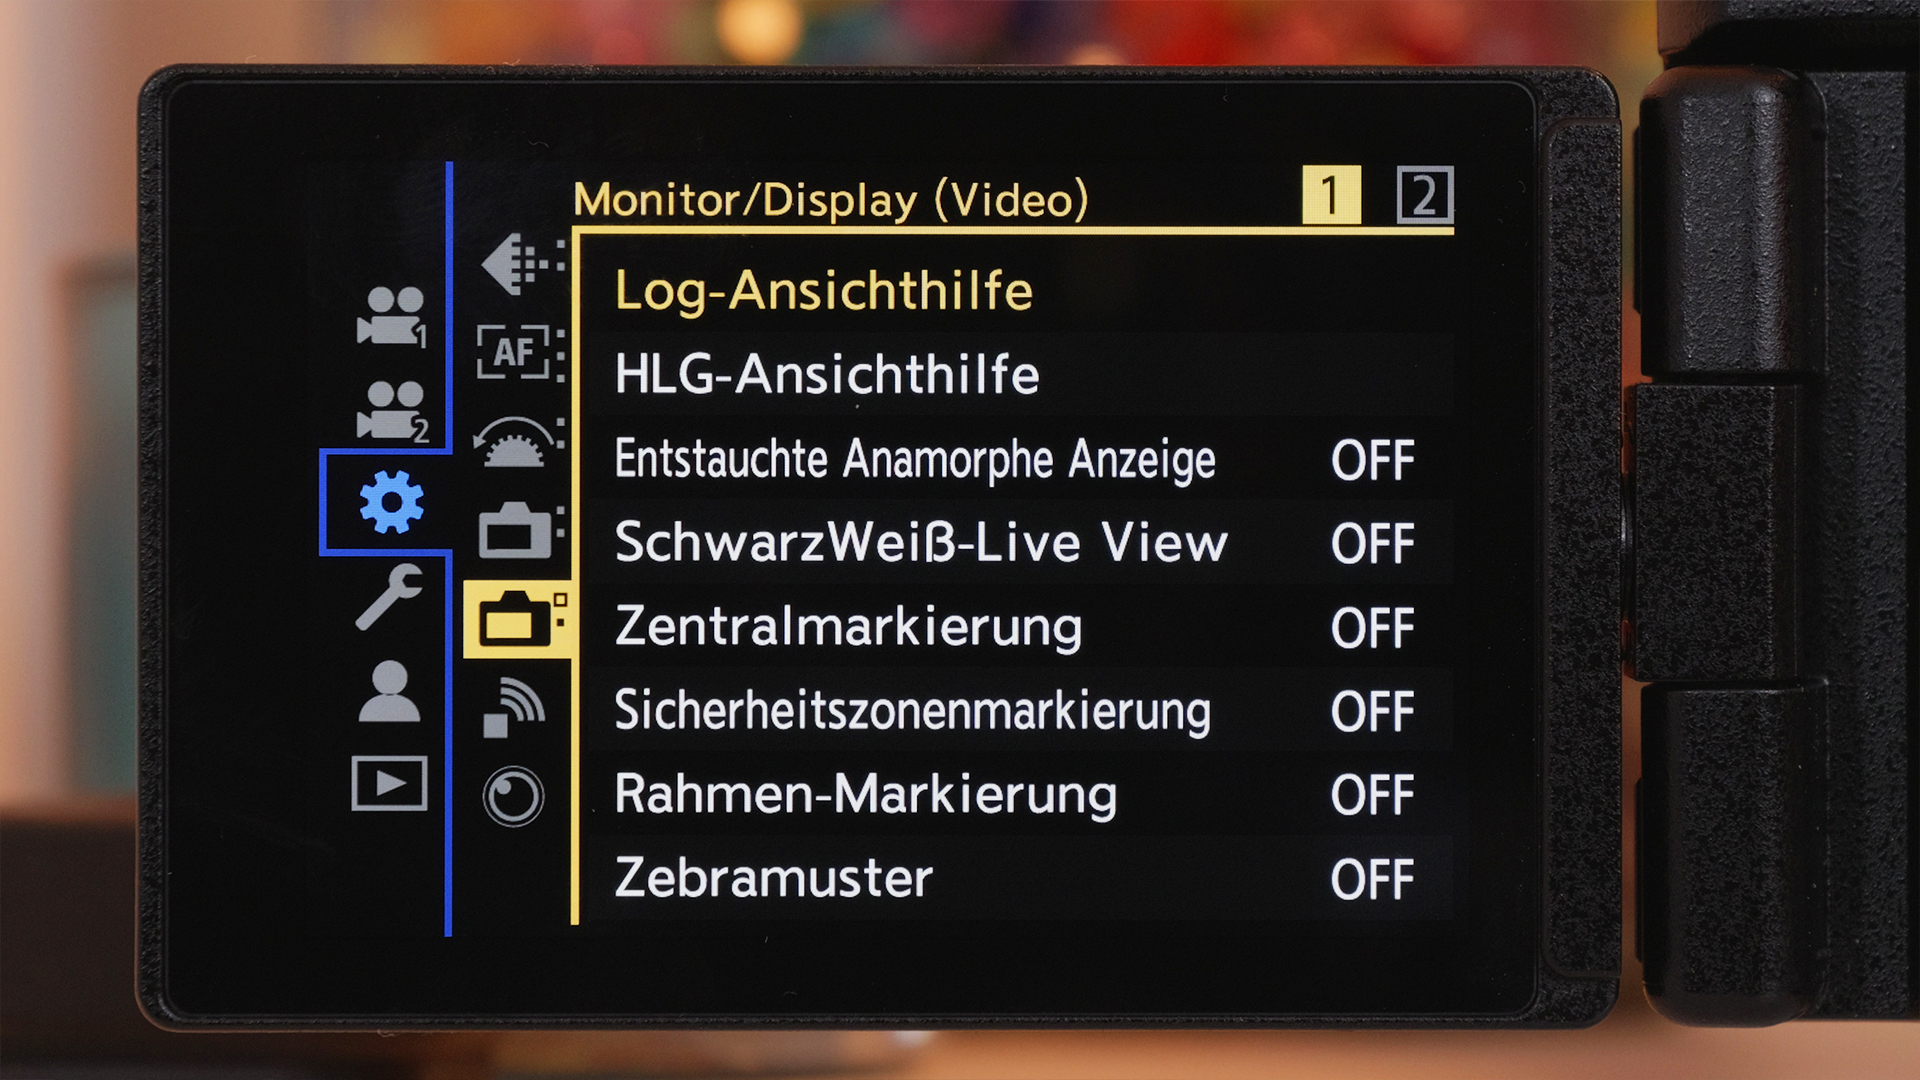Toggle SchwarzWeiß-Live View setting
This screenshot has height=1080, width=1920.
coord(1018,543)
